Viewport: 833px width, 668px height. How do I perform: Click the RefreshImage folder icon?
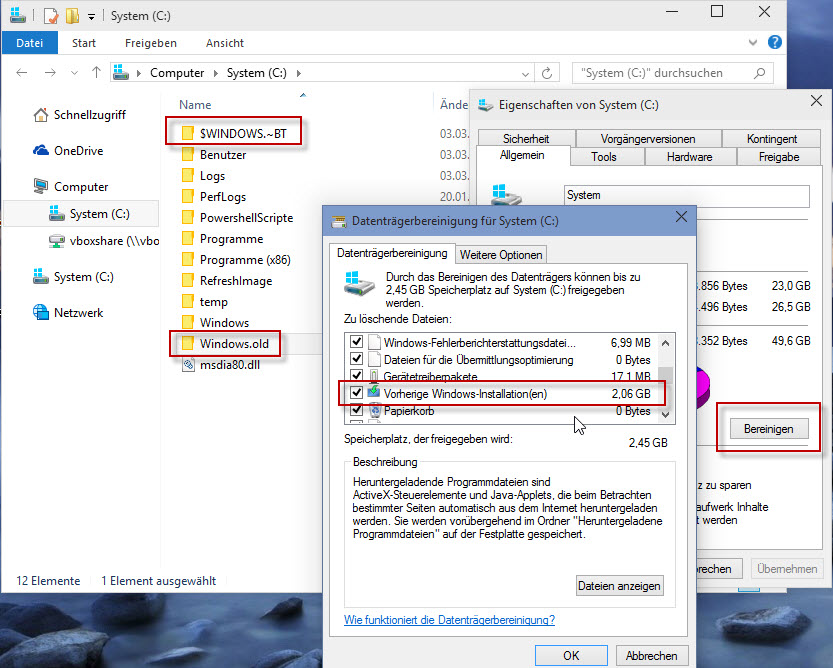(x=188, y=280)
